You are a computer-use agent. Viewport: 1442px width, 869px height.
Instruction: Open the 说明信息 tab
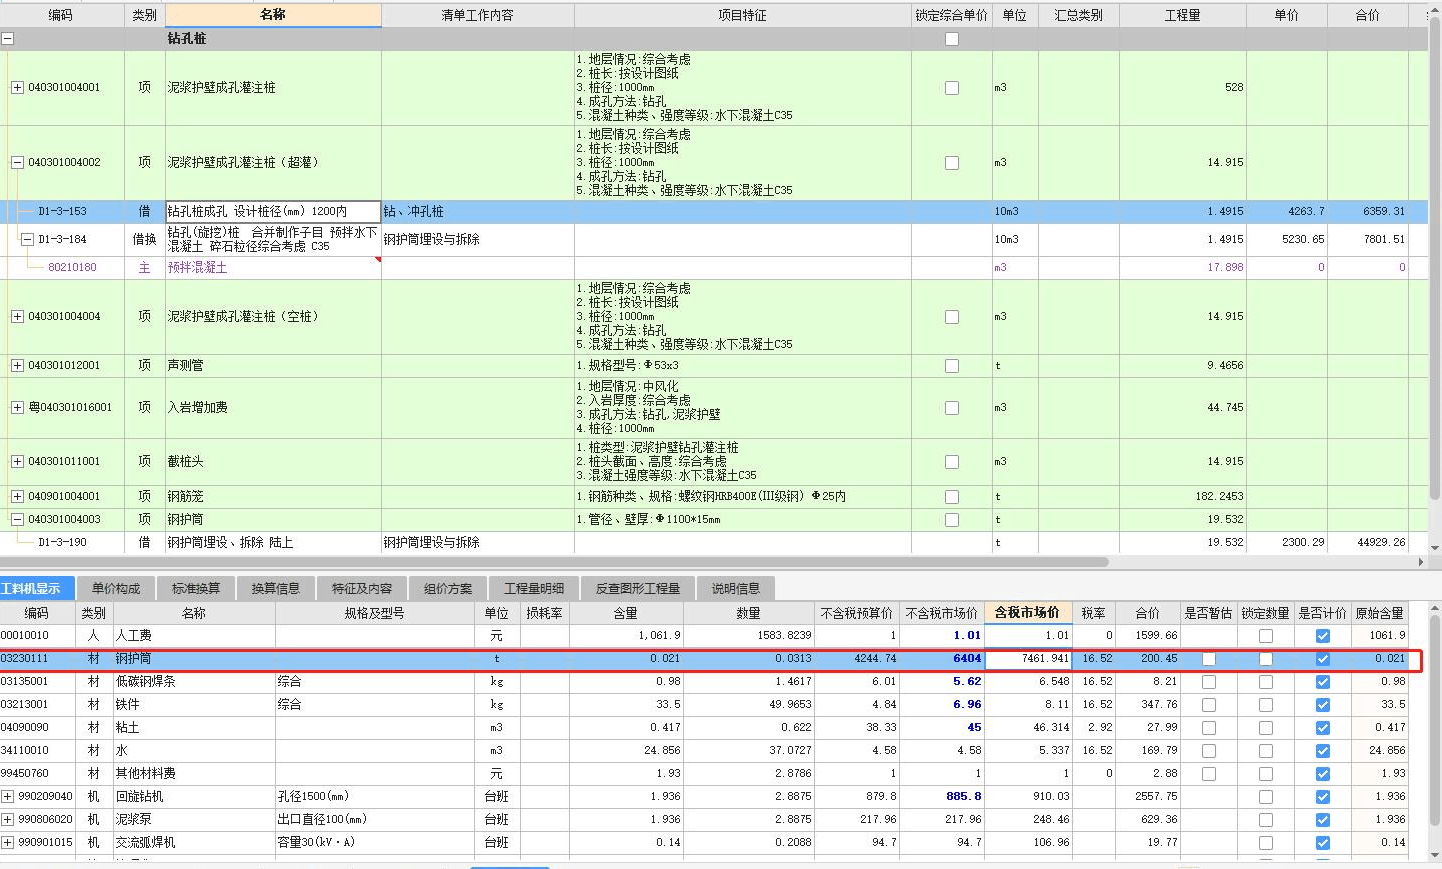[736, 588]
